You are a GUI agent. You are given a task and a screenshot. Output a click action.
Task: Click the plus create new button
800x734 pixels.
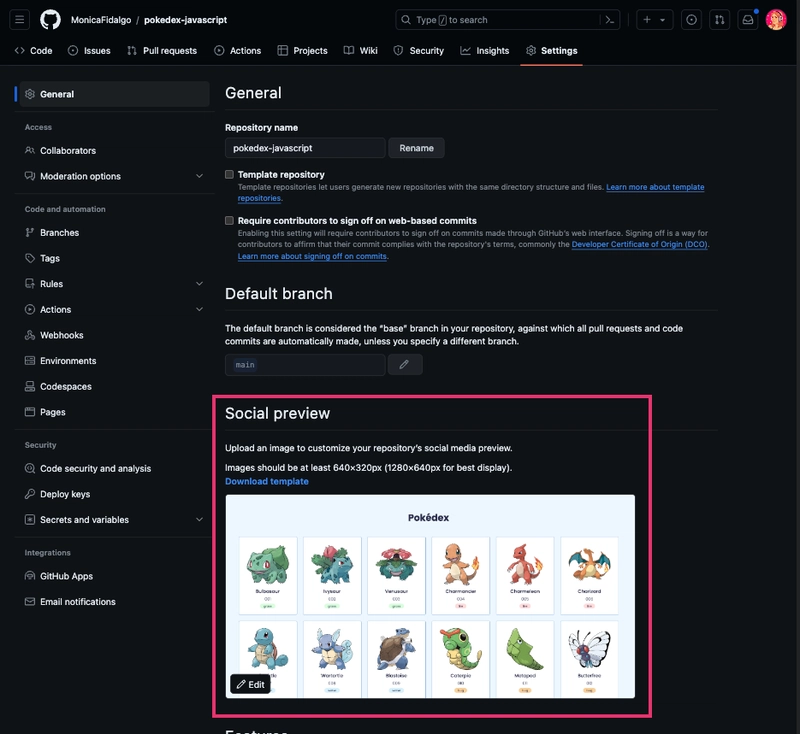tap(647, 20)
